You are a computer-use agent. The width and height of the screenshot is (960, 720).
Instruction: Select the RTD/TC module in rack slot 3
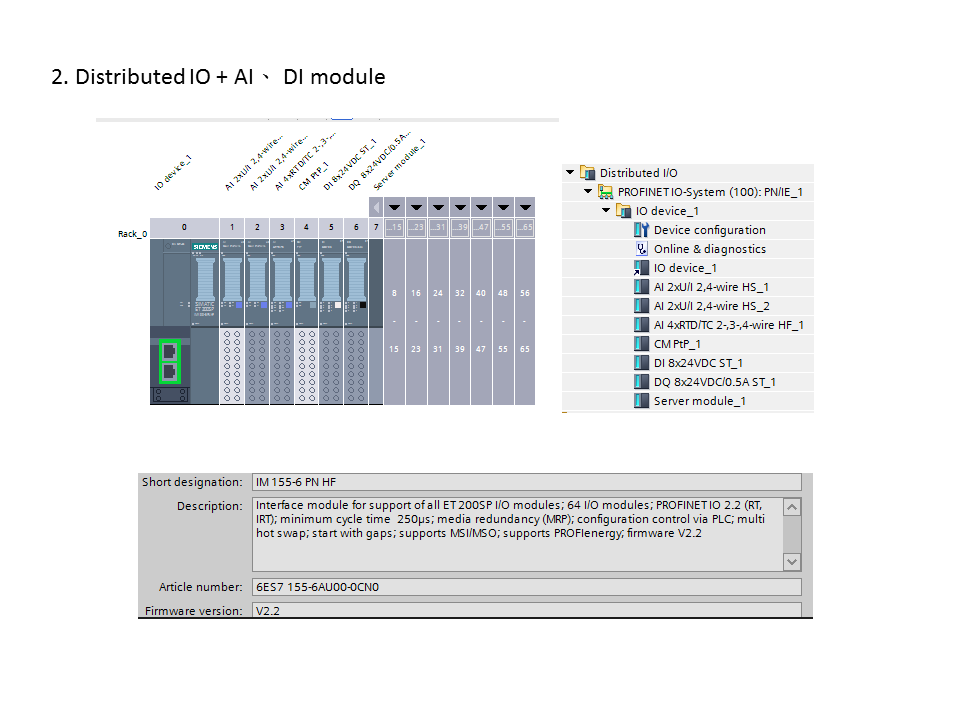[x=282, y=321]
